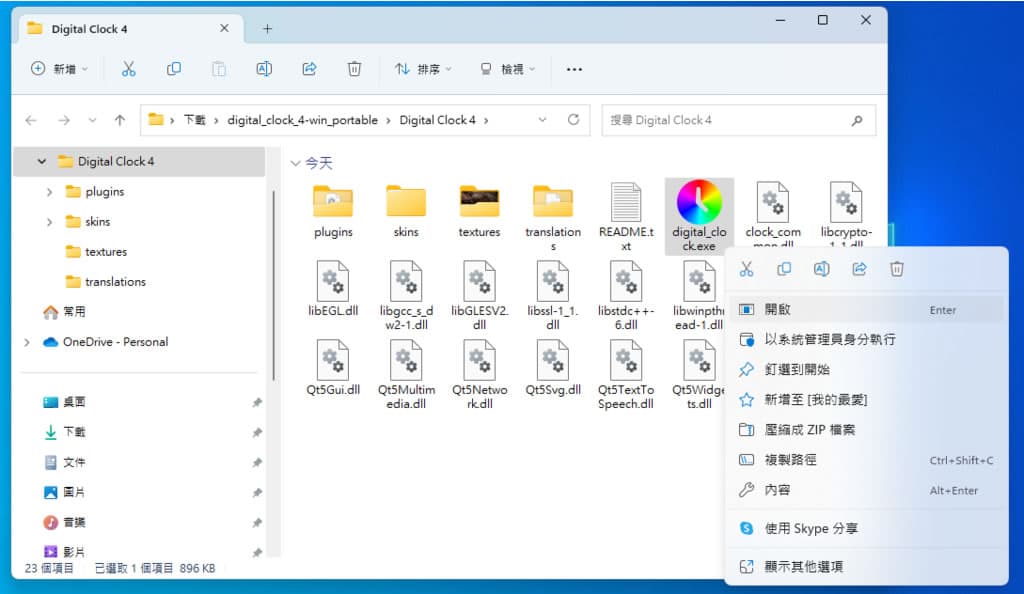Go back with the left arrow button

tap(31, 120)
